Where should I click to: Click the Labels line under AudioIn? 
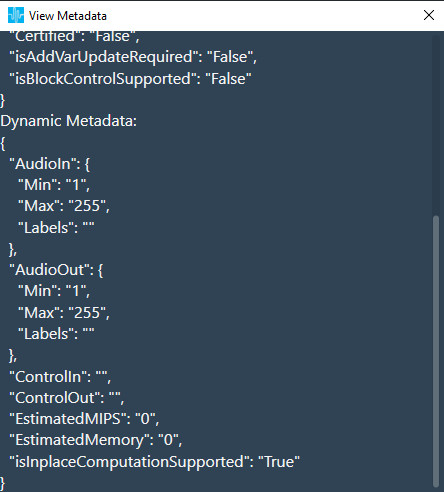(x=56, y=228)
